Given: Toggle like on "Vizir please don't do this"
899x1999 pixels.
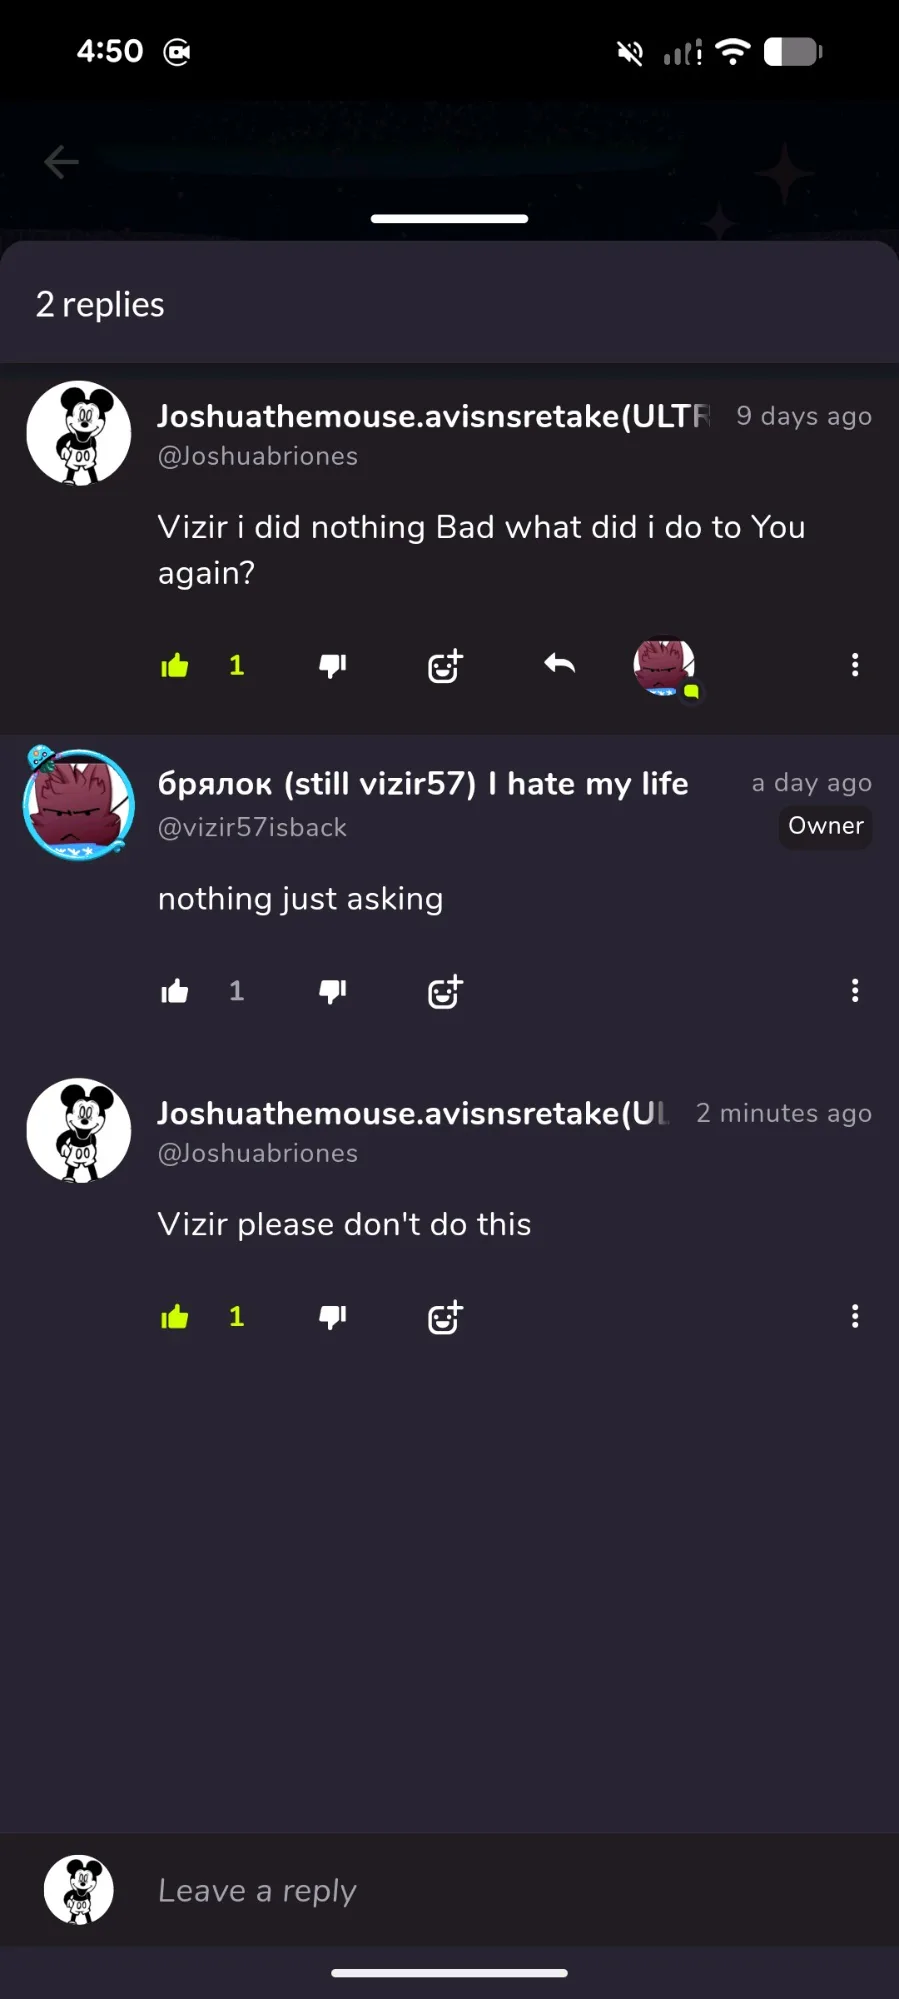Looking at the screenshot, I should point(175,1317).
